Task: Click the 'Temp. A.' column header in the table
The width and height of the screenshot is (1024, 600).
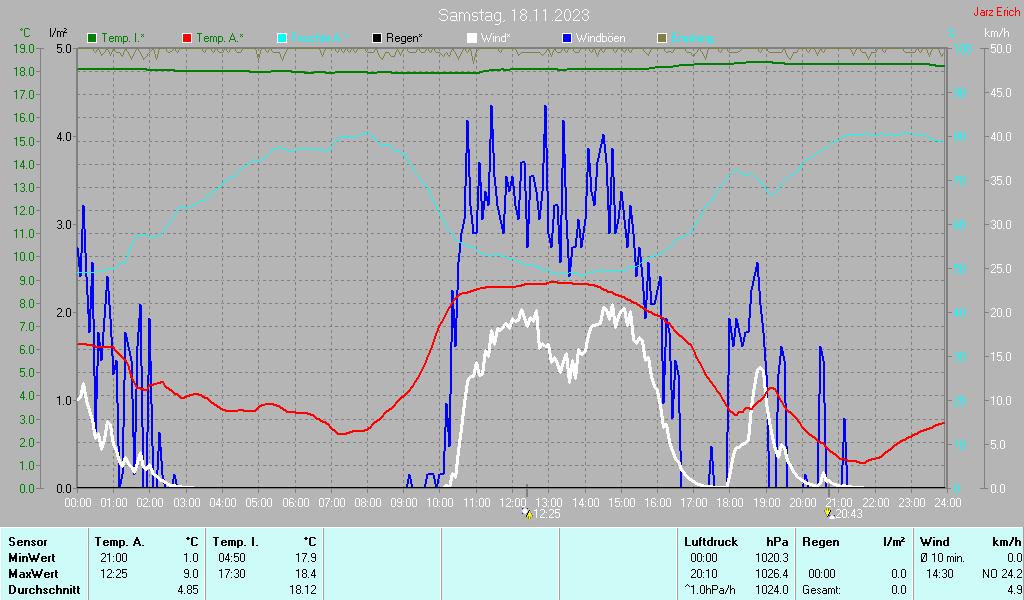Action: 120,542
